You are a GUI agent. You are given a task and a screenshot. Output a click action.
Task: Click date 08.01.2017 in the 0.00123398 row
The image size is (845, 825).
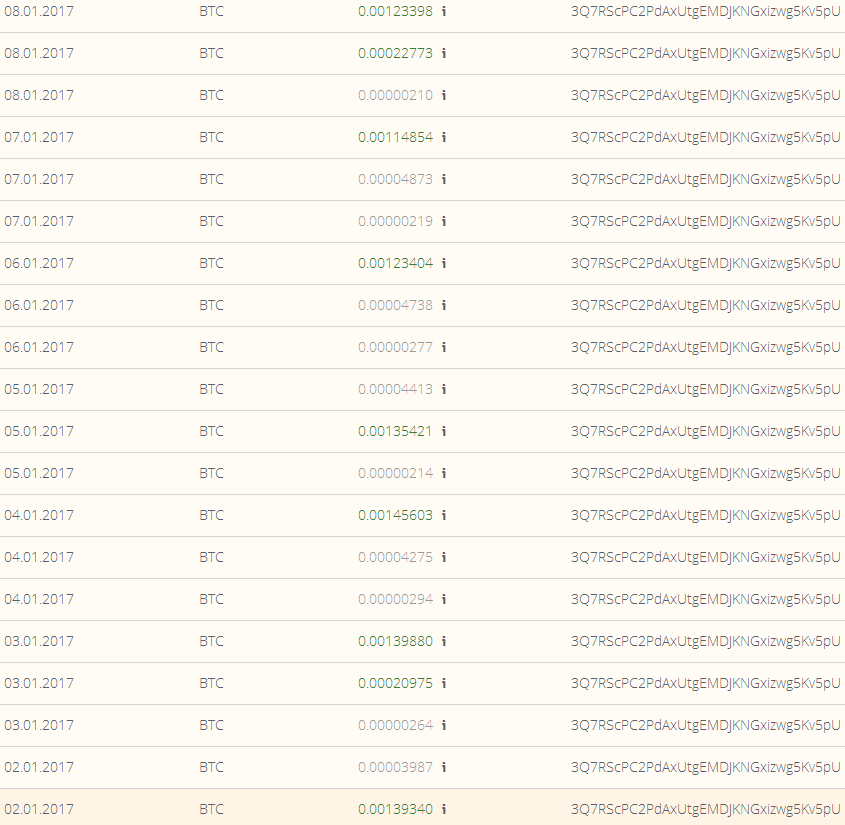pyautogui.click(x=39, y=11)
